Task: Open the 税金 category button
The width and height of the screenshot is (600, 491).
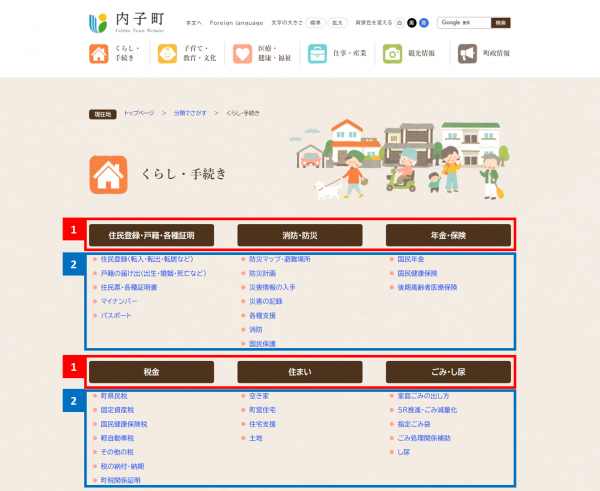Action: pos(152,372)
